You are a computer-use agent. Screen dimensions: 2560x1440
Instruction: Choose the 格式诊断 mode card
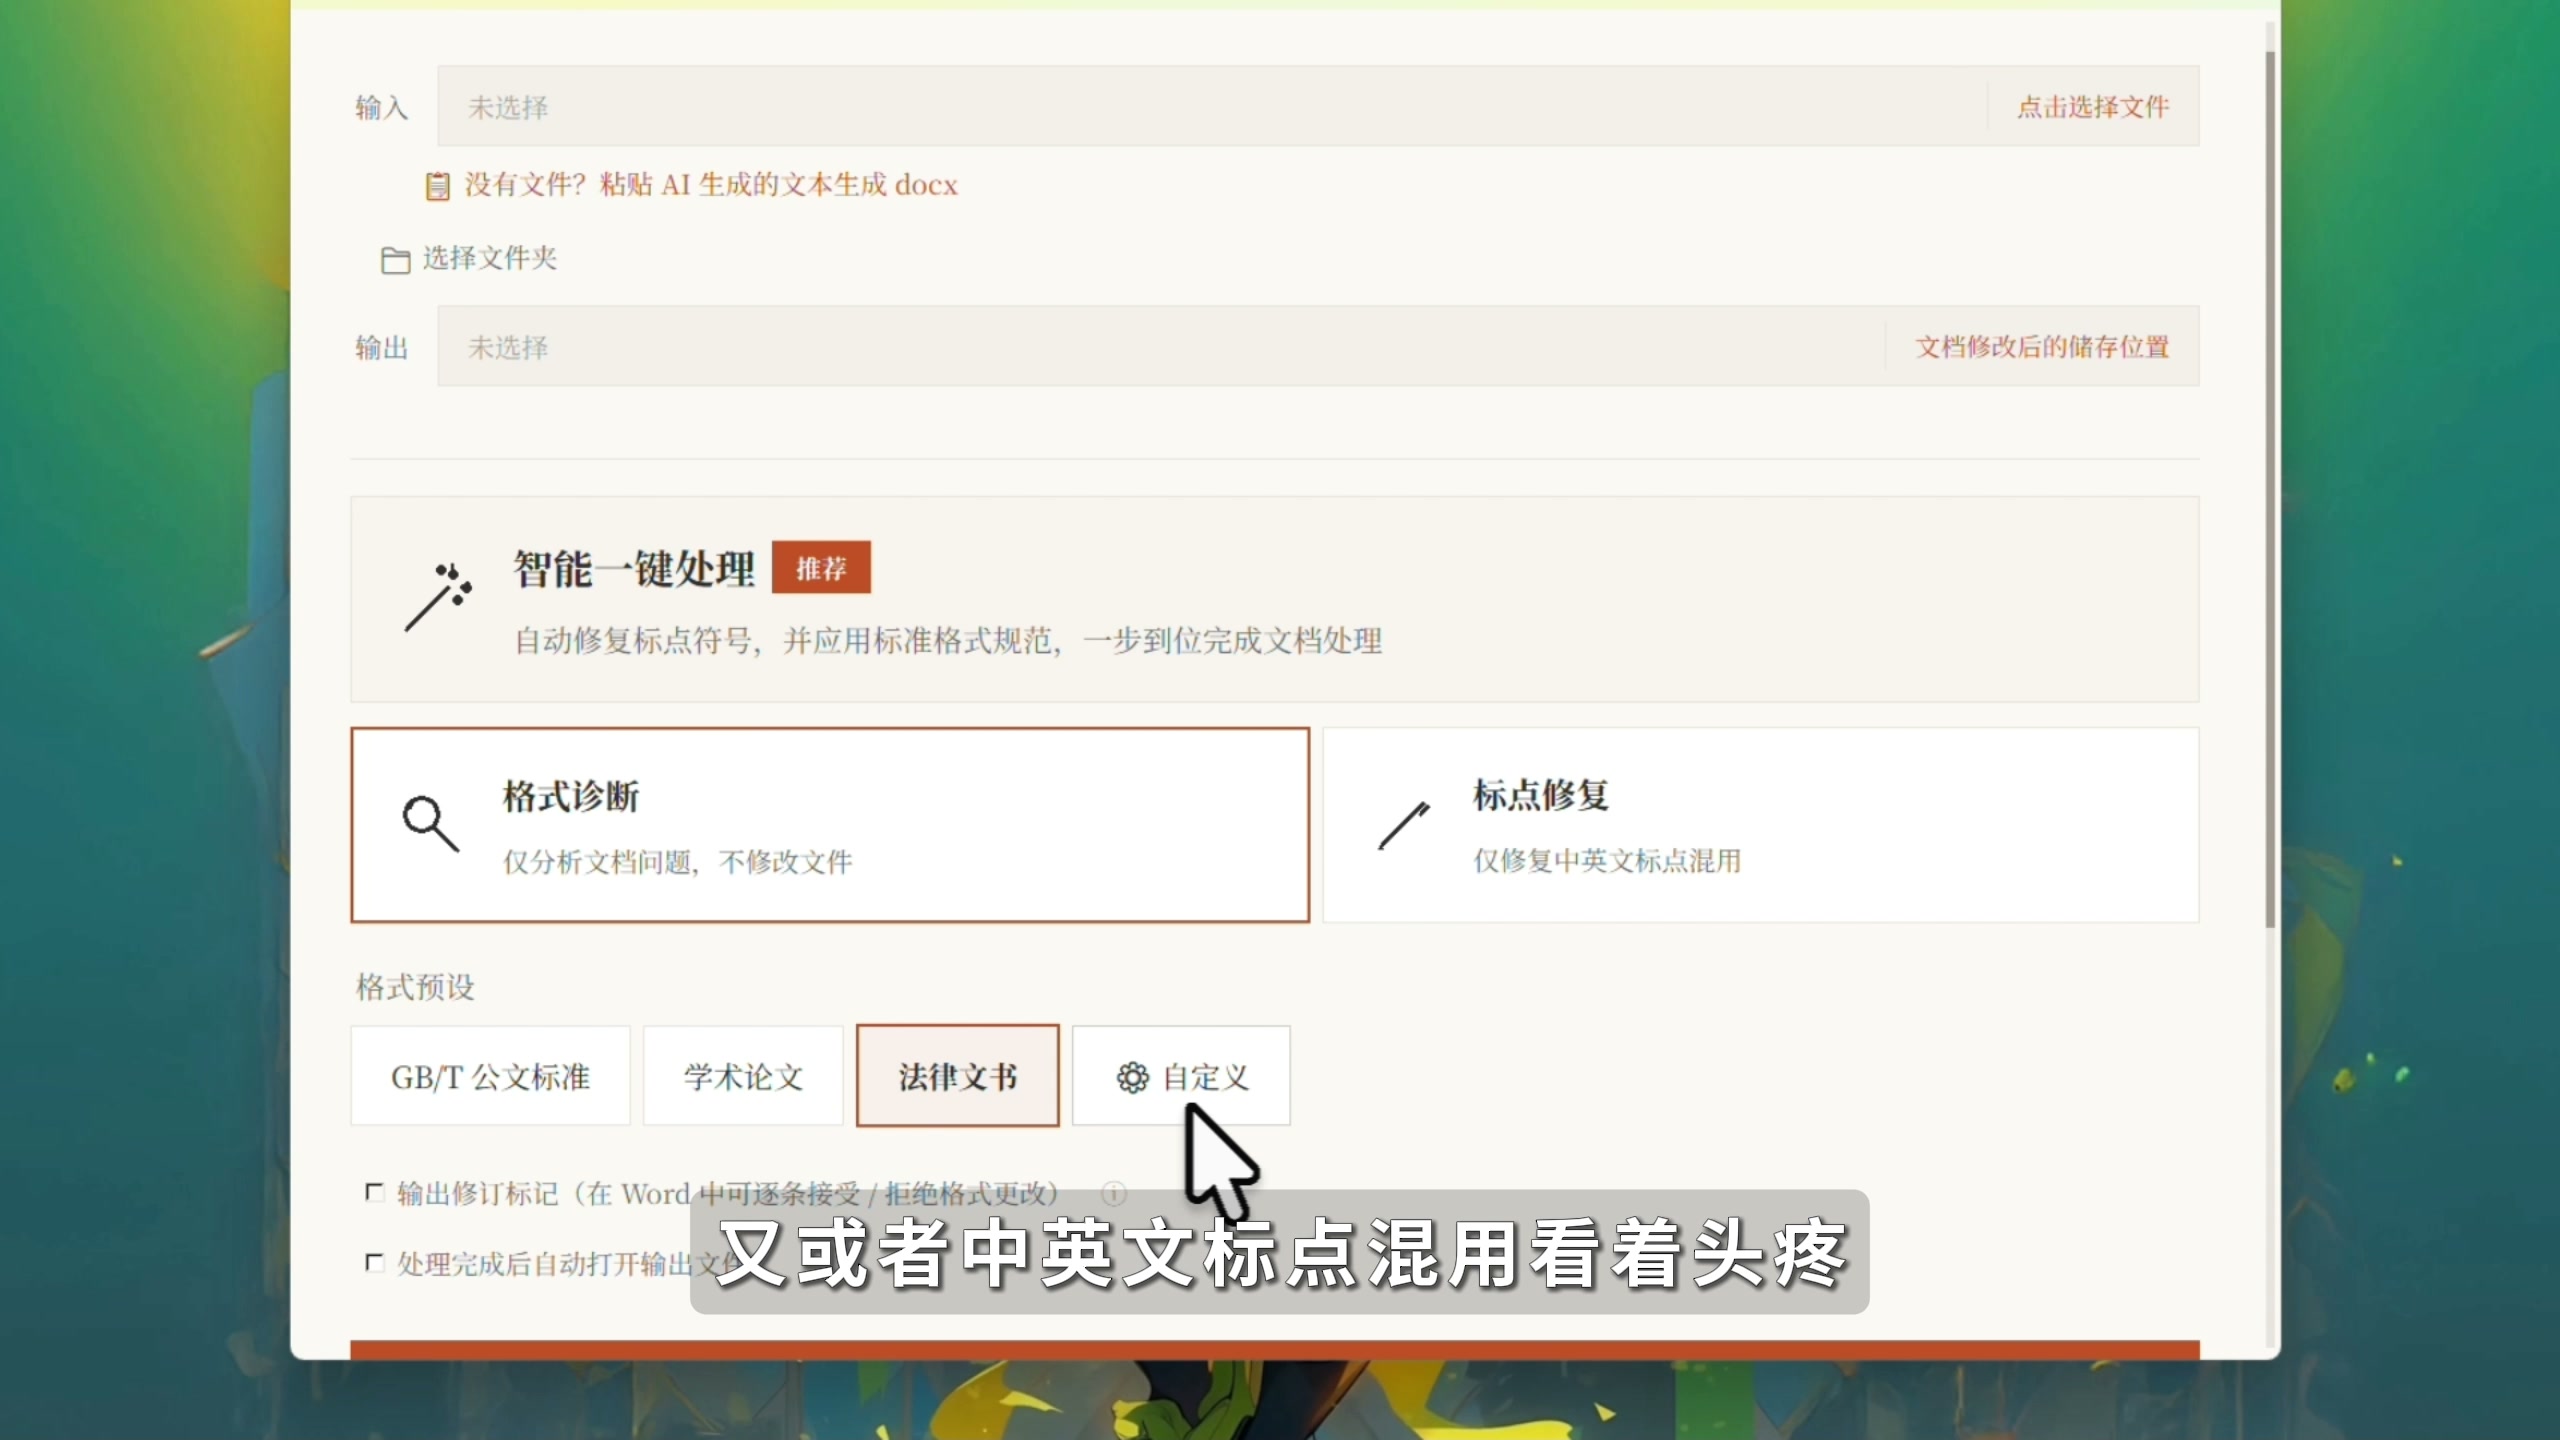830,825
